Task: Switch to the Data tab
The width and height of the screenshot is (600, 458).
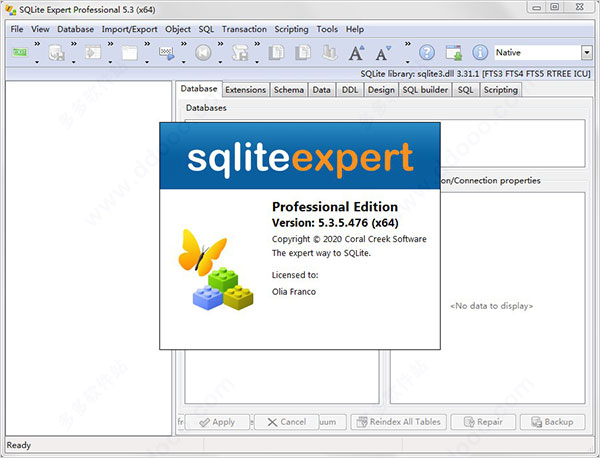Action: click(321, 90)
